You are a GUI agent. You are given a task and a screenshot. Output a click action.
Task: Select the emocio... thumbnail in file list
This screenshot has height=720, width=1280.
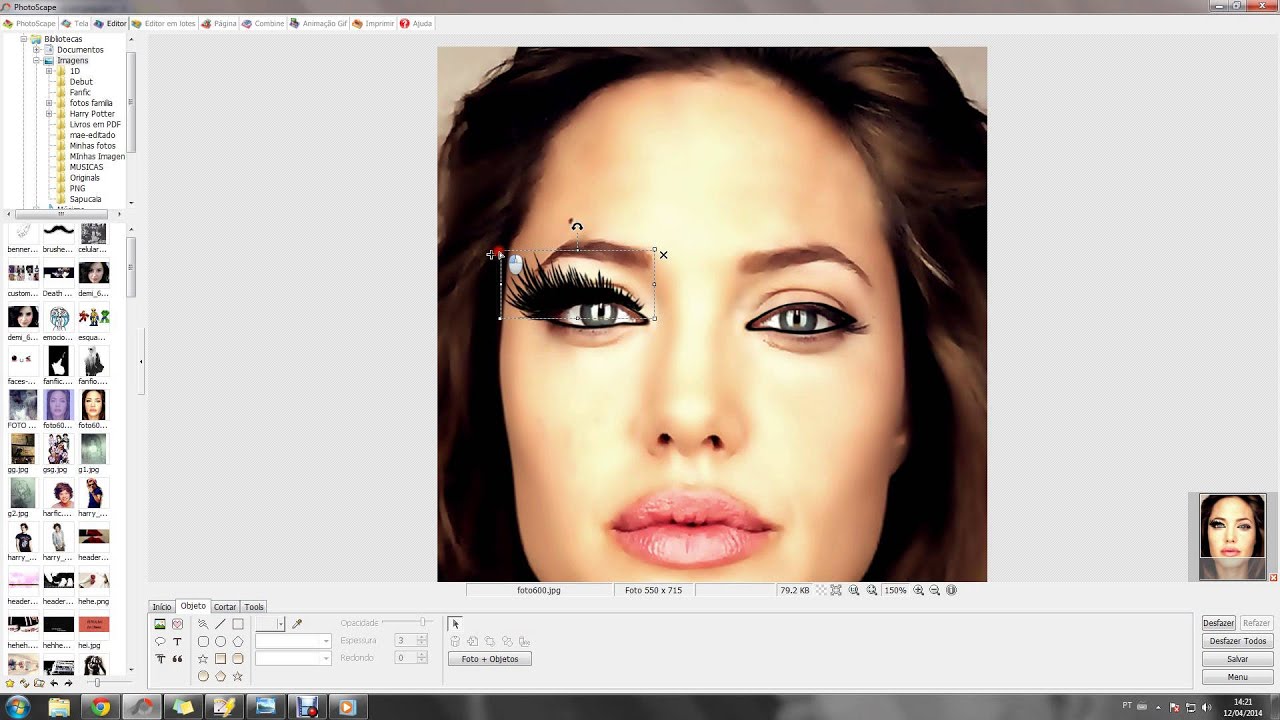[58, 317]
